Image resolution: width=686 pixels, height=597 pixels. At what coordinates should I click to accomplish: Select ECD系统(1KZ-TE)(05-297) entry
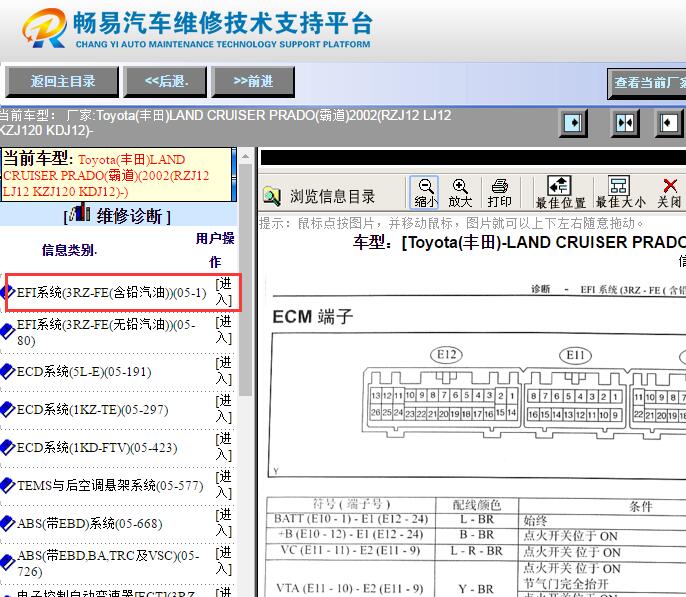pos(92,410)
